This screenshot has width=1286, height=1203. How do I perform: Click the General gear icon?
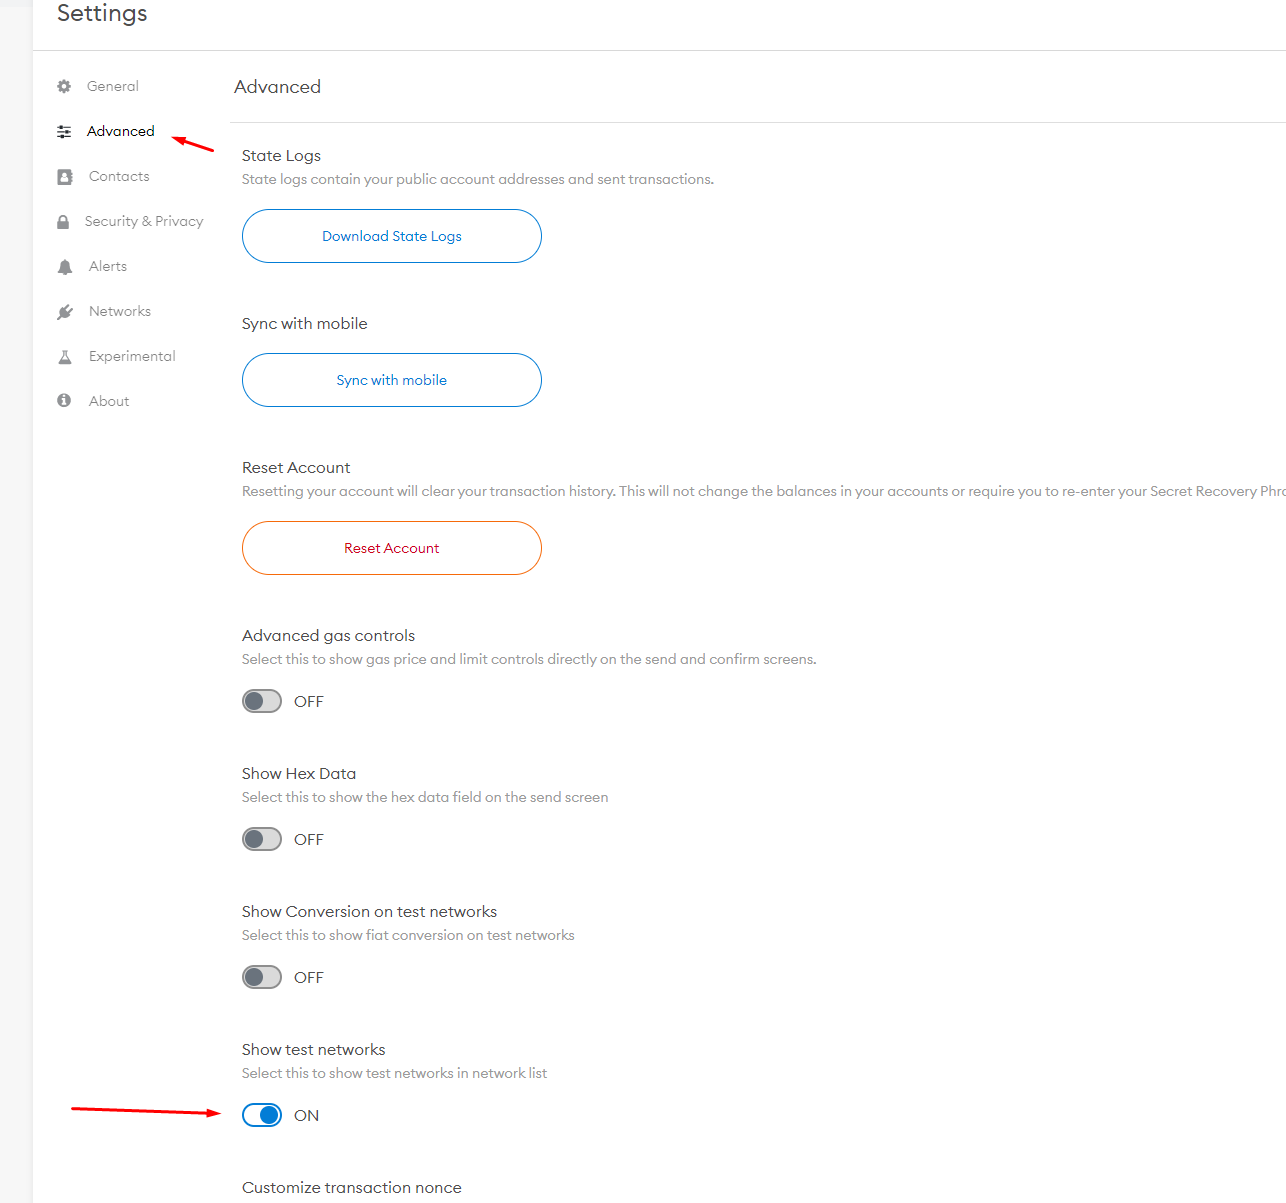coord(64,86)
